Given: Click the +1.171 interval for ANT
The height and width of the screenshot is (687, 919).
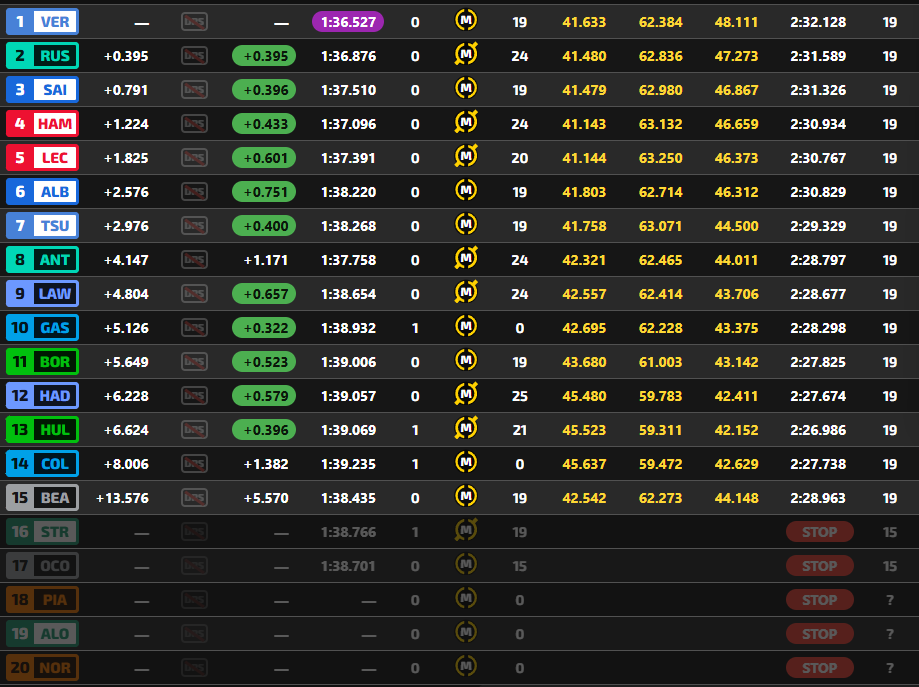Looking at the screenshot, I should (266, 260).
